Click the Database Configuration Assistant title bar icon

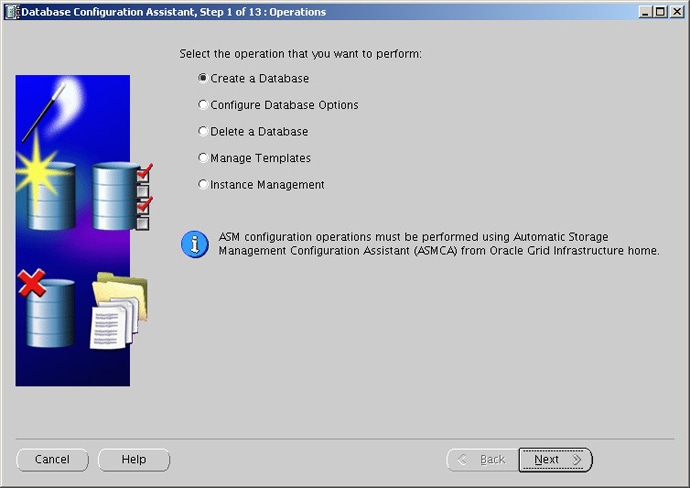12,11
